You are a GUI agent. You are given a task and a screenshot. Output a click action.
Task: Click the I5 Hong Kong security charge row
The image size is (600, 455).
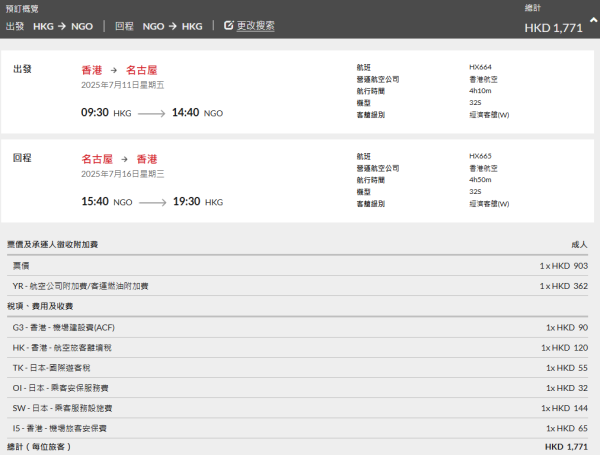(297, 429)
